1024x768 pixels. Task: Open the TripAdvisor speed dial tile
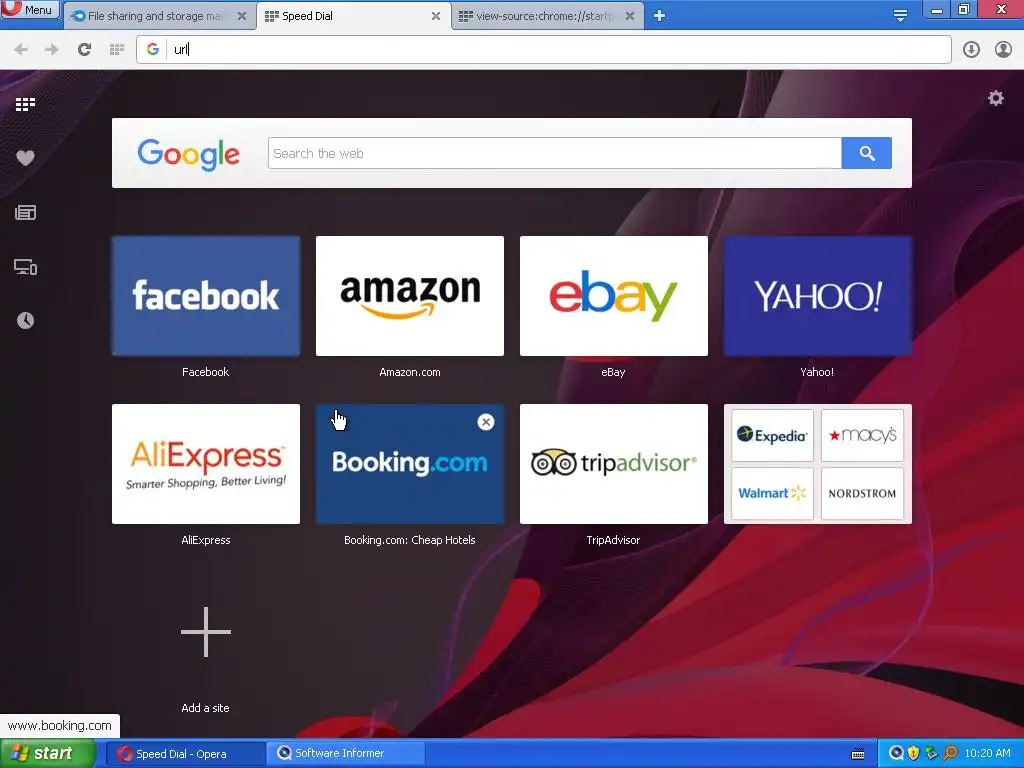[614, 464]
